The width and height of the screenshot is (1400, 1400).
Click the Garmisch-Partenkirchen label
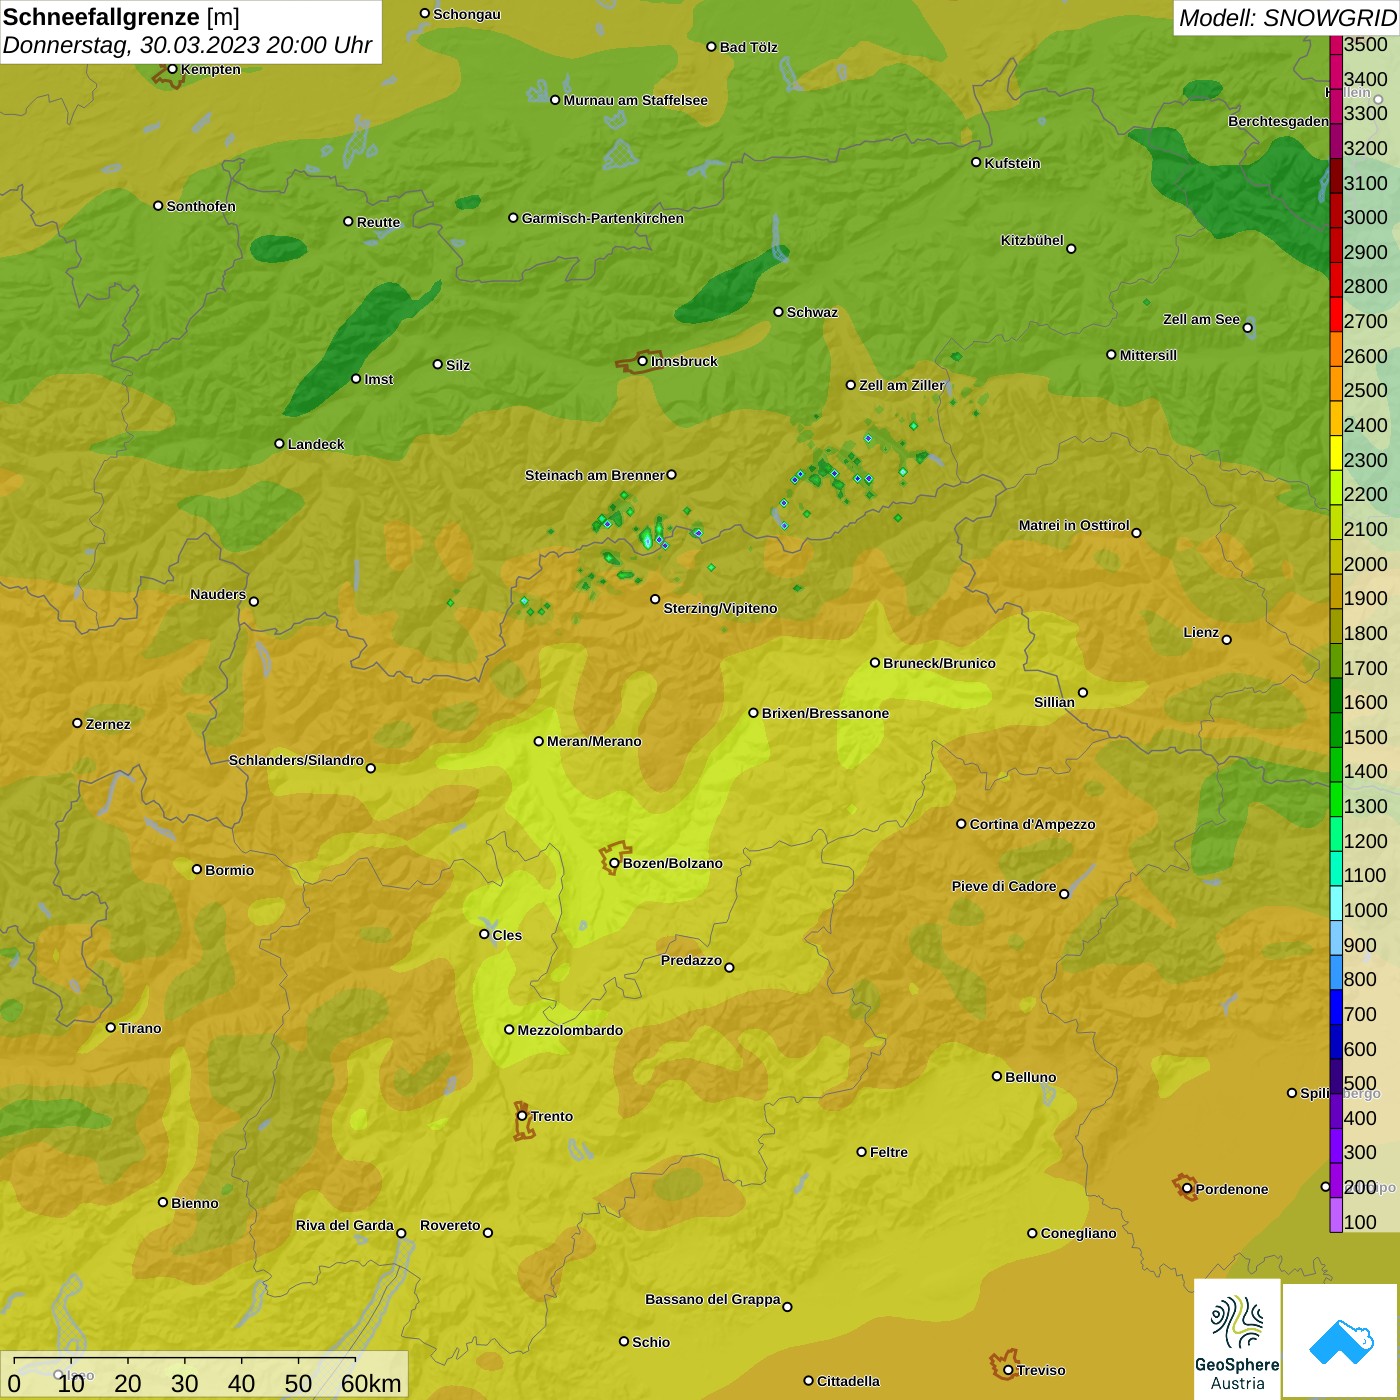point(603,218)
